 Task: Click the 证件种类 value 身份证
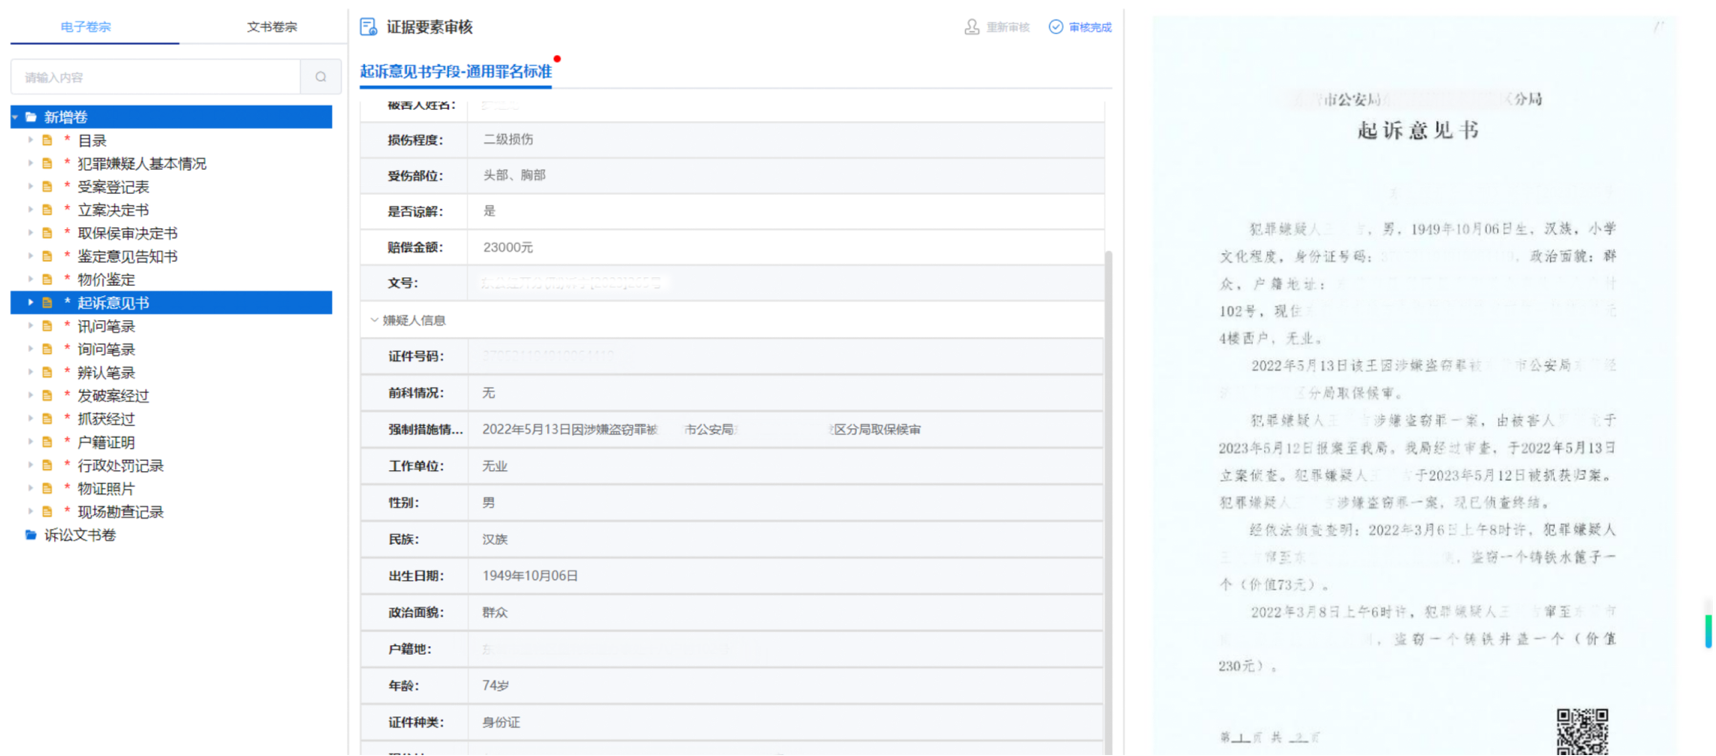(x=501, y=722)
